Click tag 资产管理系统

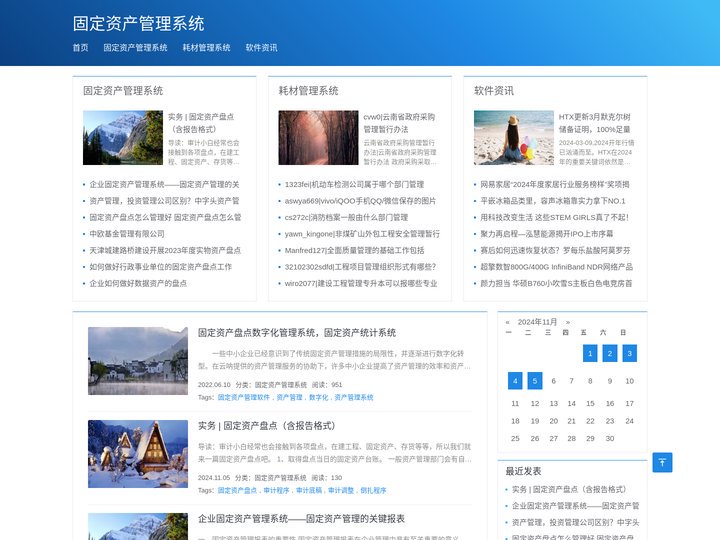click(354, 397)
